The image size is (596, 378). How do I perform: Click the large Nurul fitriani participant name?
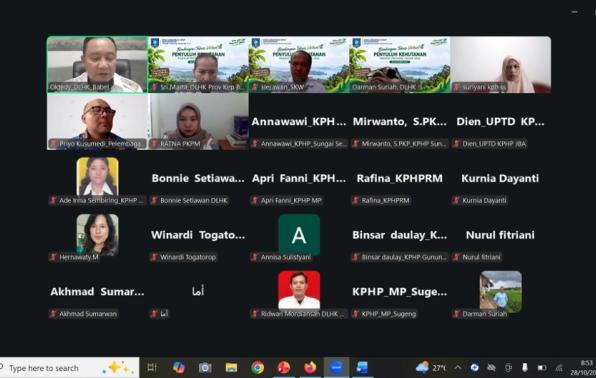pos(500,235)
